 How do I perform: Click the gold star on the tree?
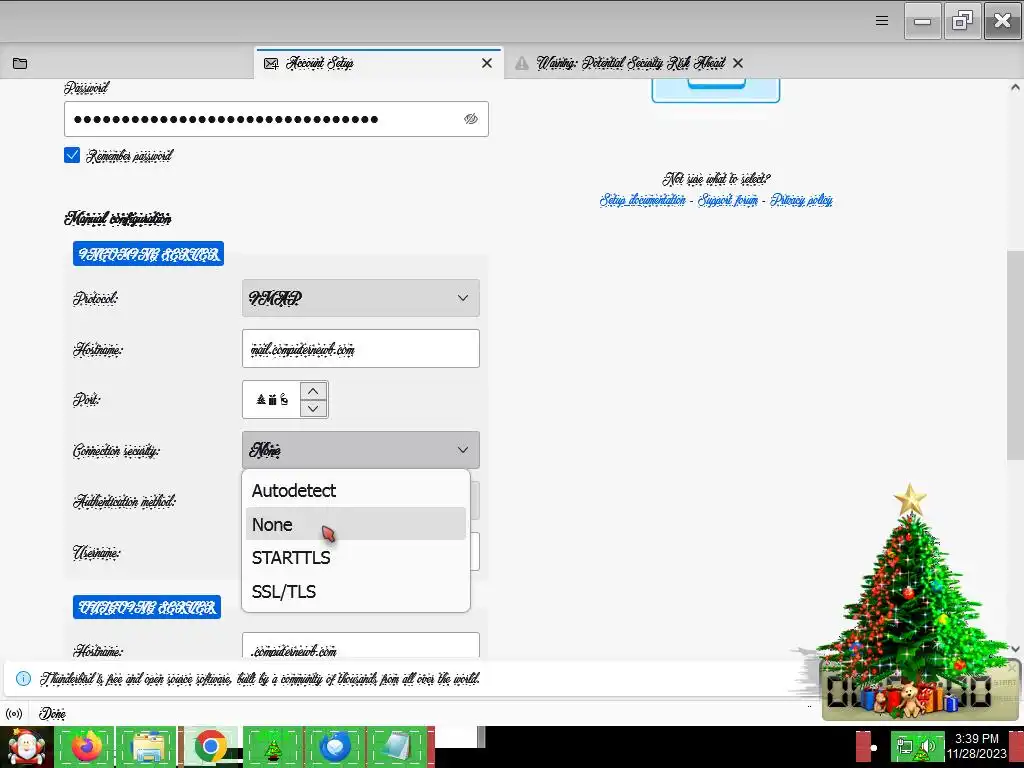pyautogui.click(x=910, y=500)
